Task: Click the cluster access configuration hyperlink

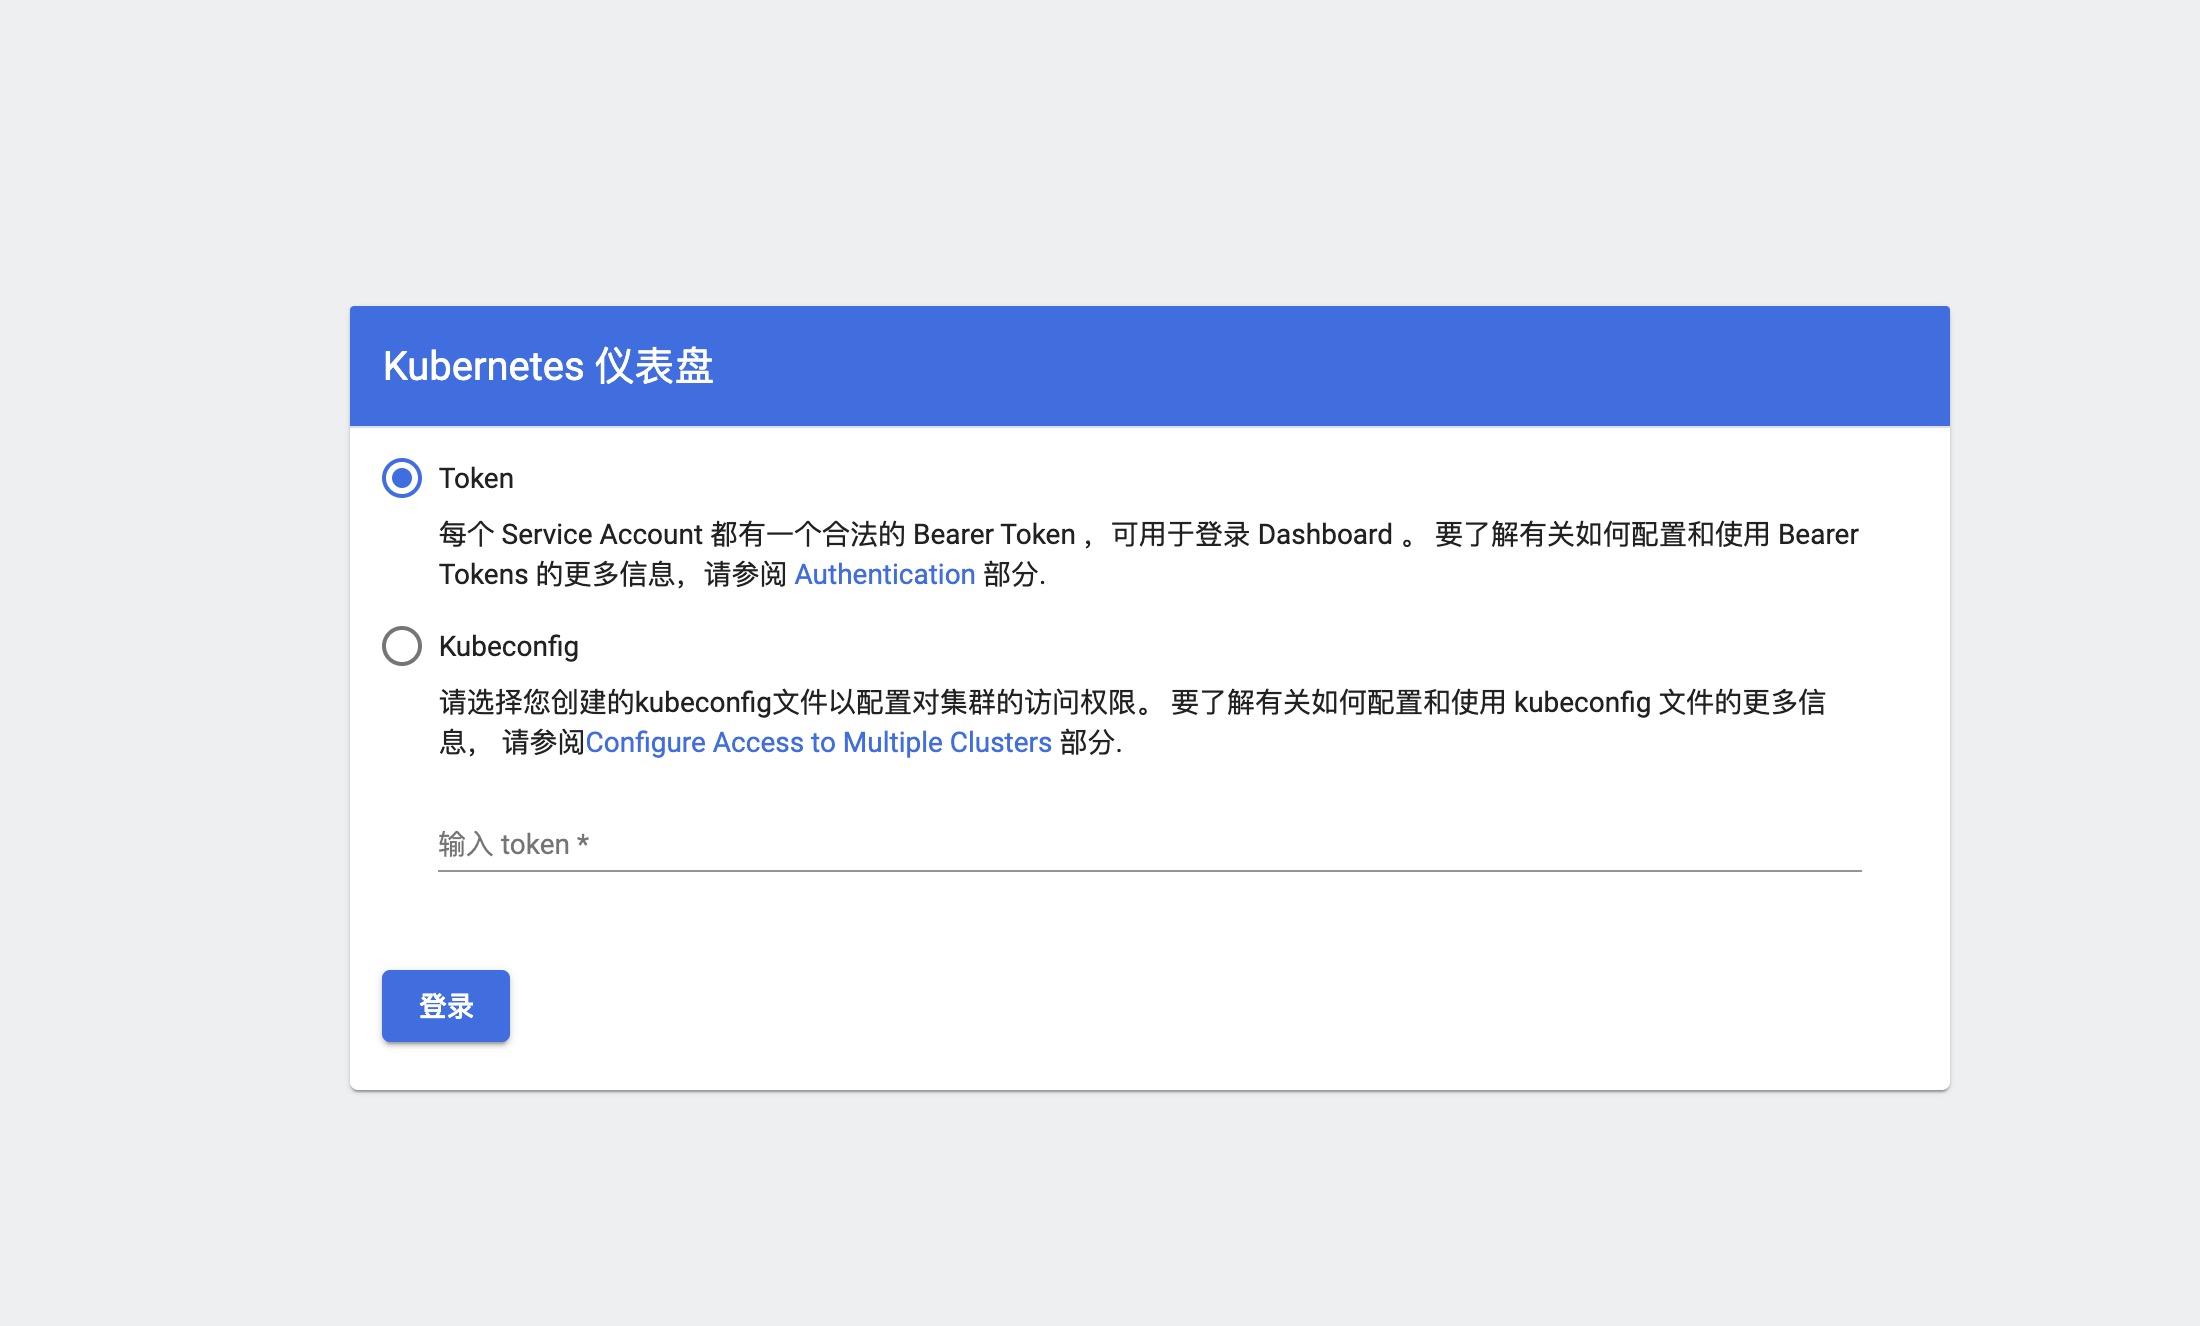Action: [x=820, y=742]
